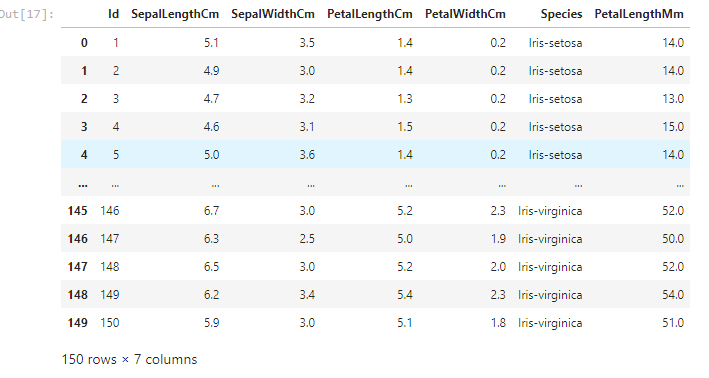Select the 54.0 PetalLengthMm value
709x378 pixels.
pyautogui.click(x=673, y=295)
